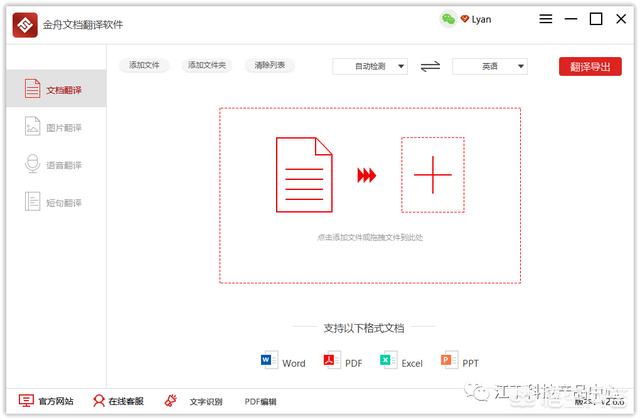Open the WeChat icon in title bar
The width and height of the screenshot is (640, 420).
(448, 19)
